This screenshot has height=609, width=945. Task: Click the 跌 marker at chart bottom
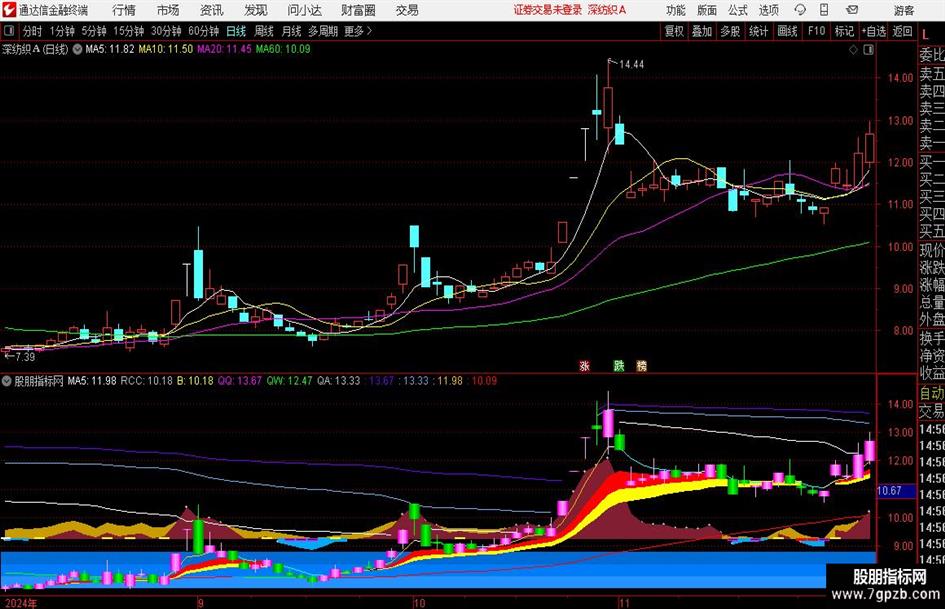click(619, 365)
